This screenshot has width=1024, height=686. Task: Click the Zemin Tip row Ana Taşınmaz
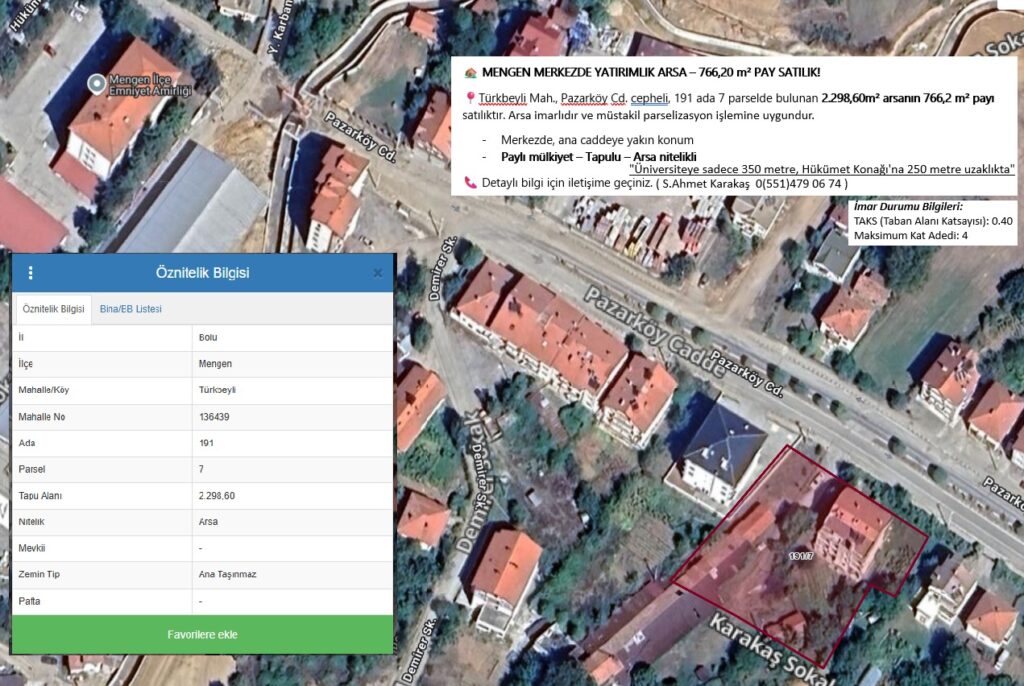pyautogui.click(x=202, y=574)
